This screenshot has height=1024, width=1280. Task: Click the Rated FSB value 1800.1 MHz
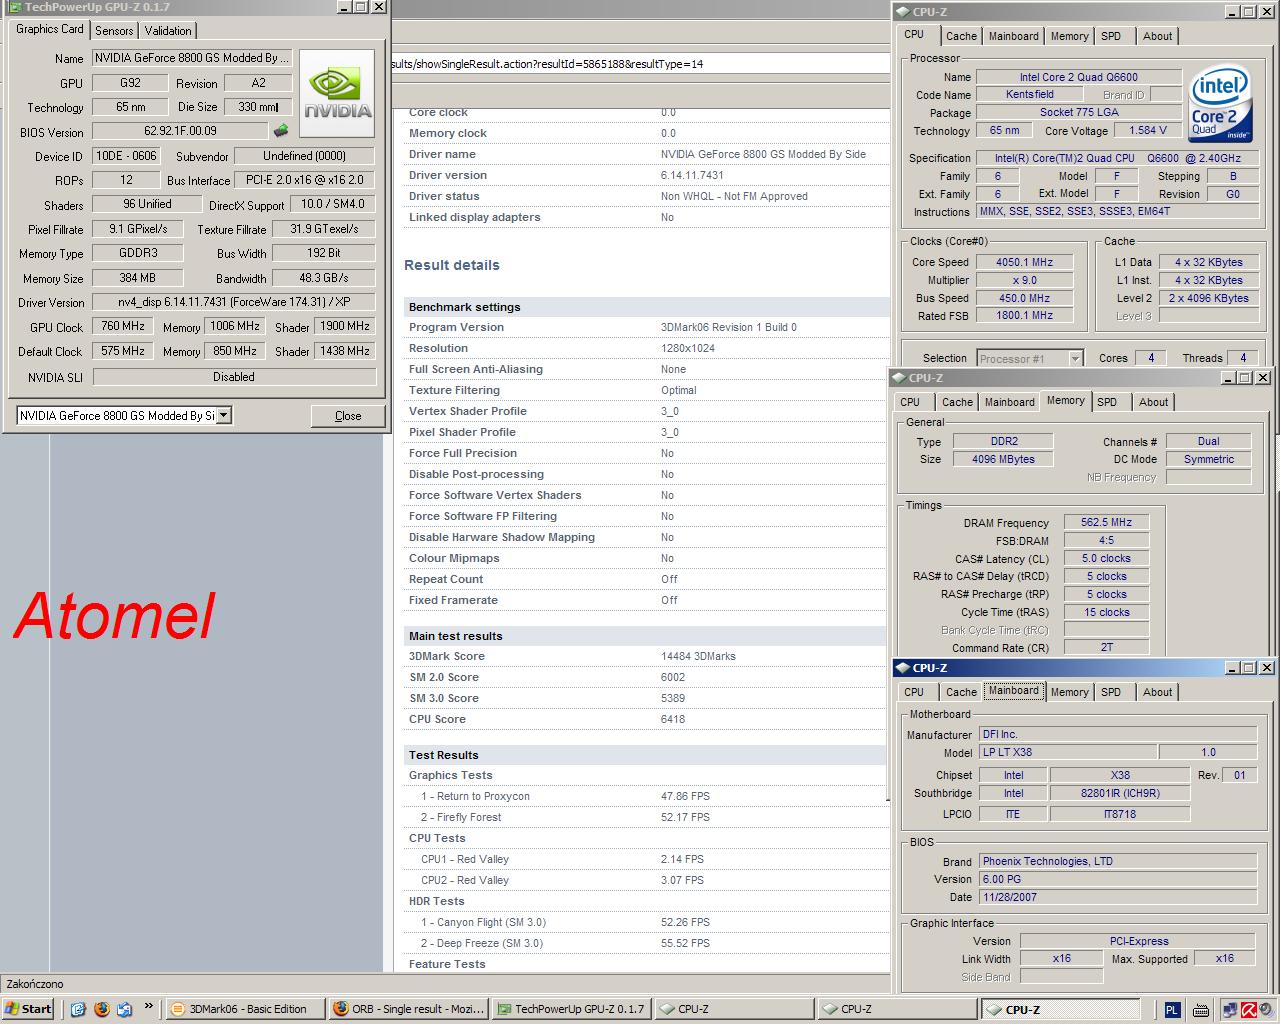pyautogui.click(x=1025, y=315)
